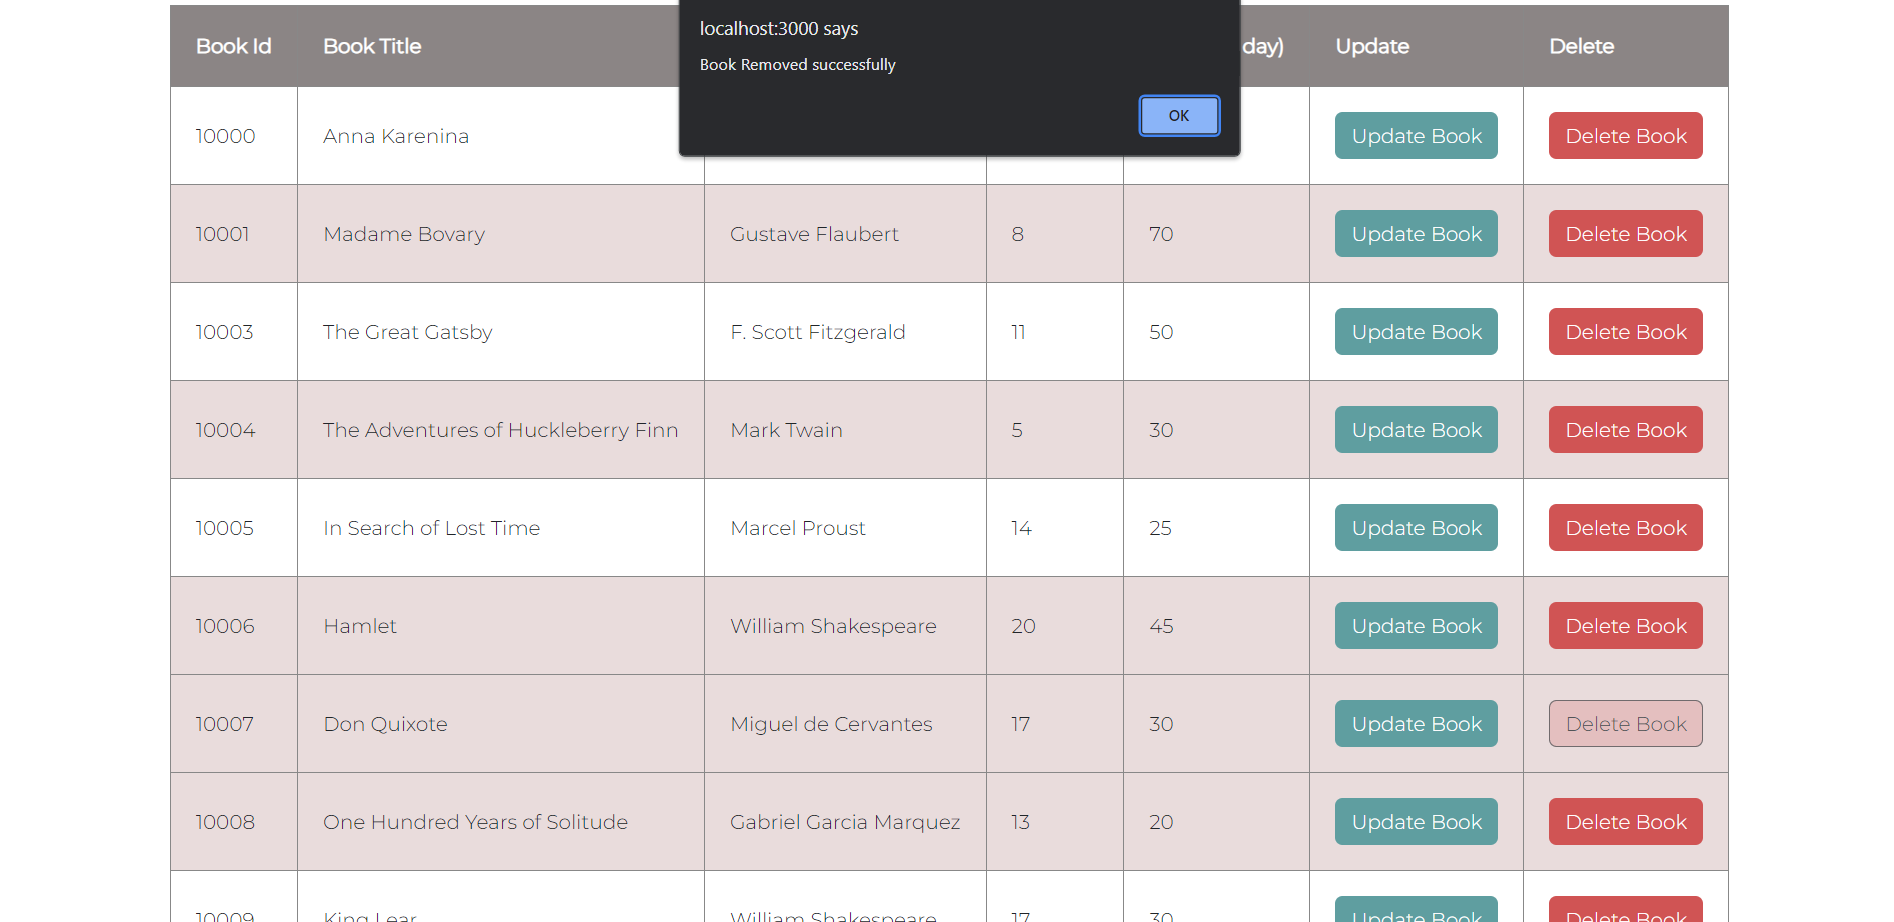Click book id 10005 cell
The width and height of the screenshot is (1894, 922).
tap(225, 527)
